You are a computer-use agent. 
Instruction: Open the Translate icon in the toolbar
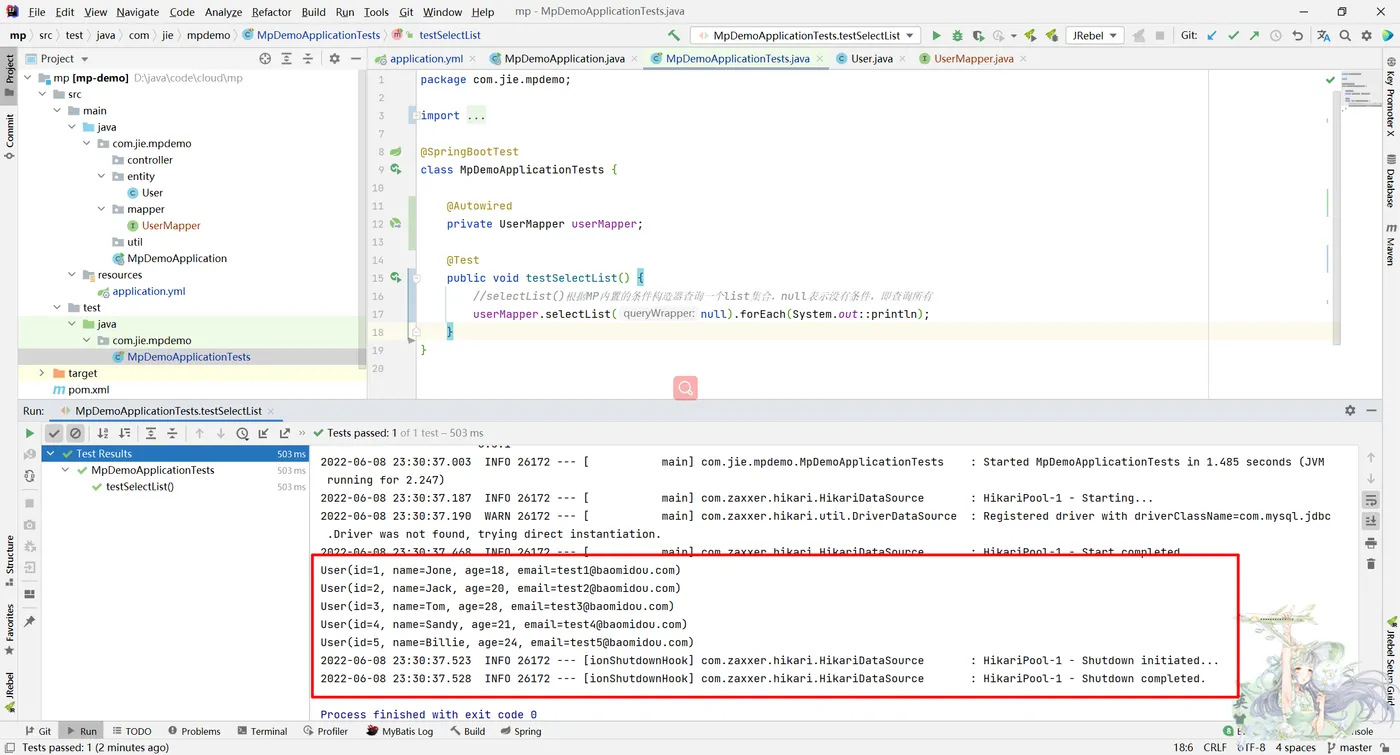coord(1323,35)
